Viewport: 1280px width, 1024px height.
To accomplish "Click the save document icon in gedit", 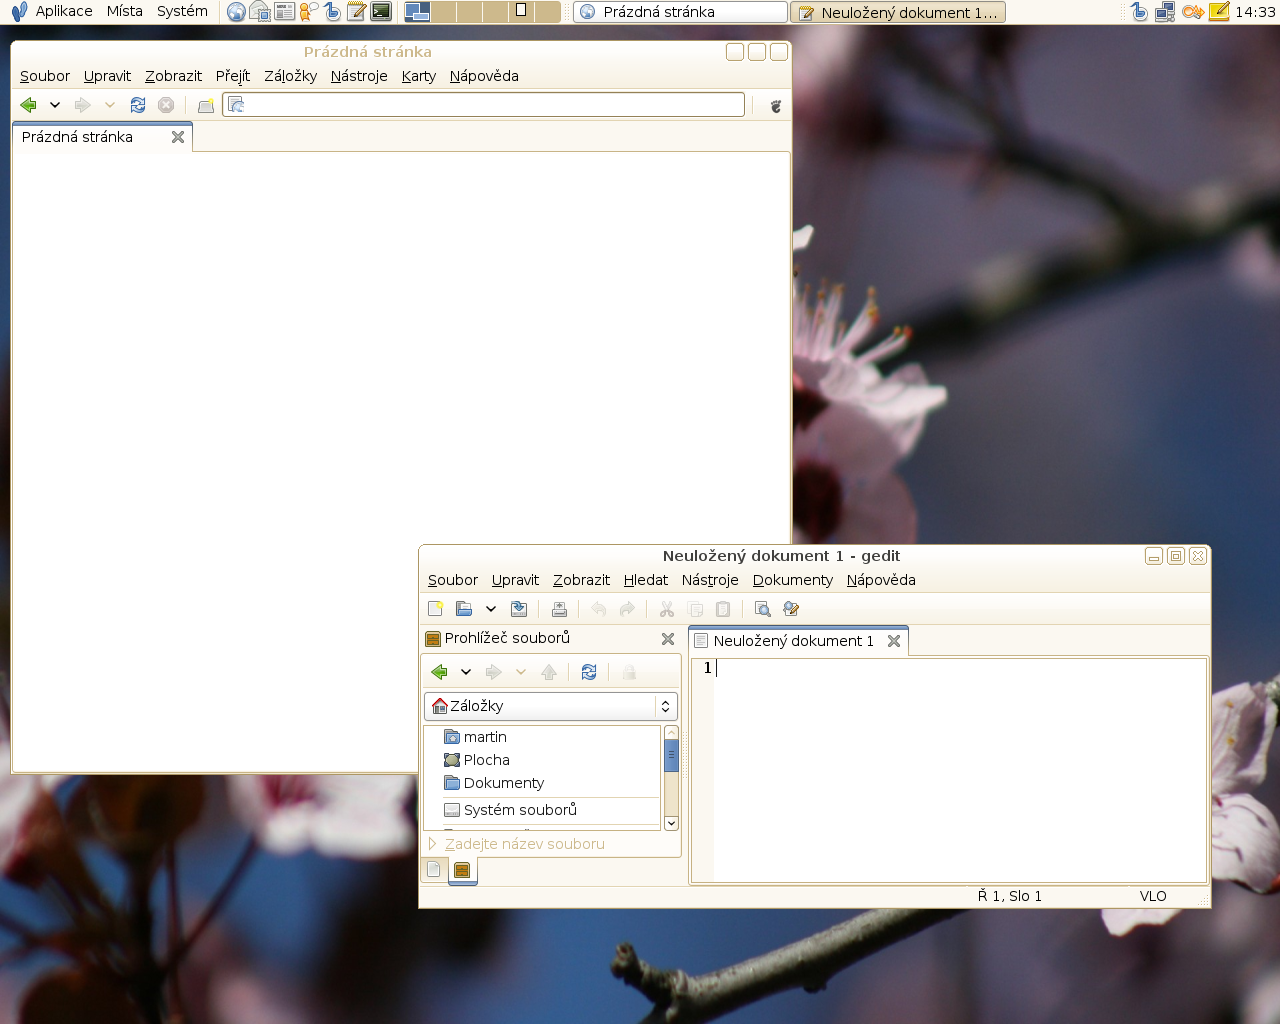I will [519, 609].
